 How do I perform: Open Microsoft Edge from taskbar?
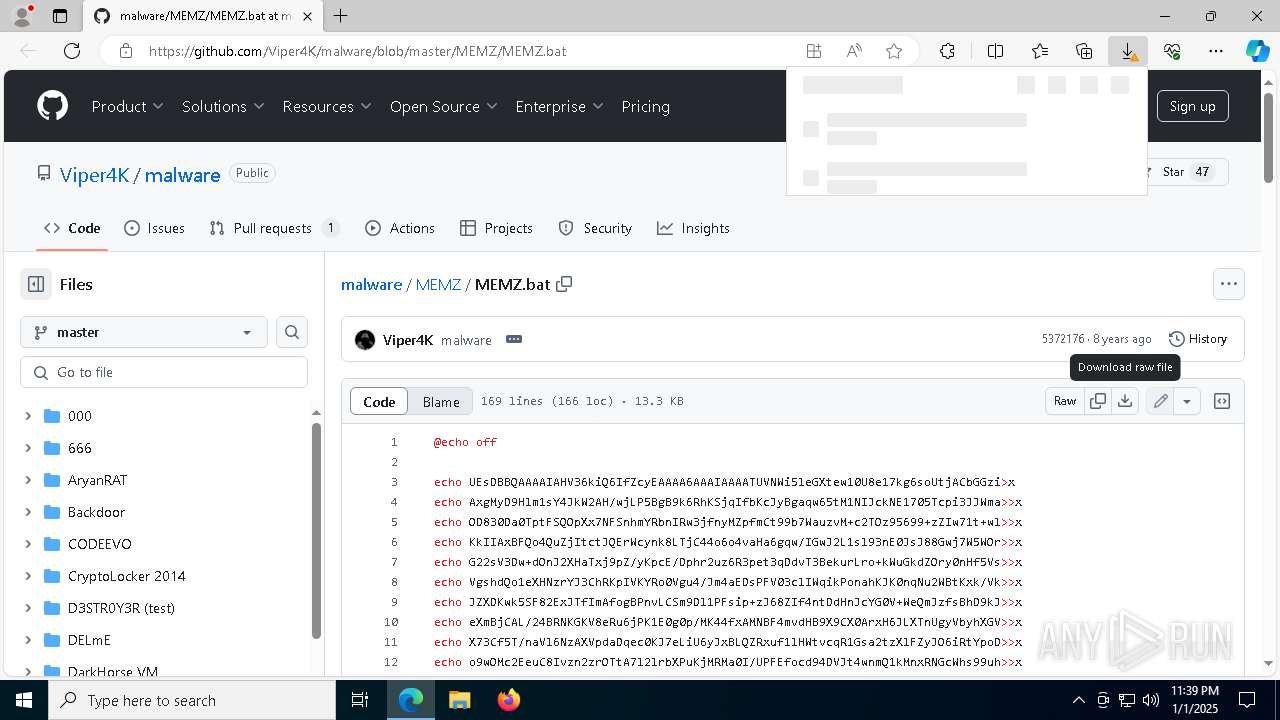(411, 700)
